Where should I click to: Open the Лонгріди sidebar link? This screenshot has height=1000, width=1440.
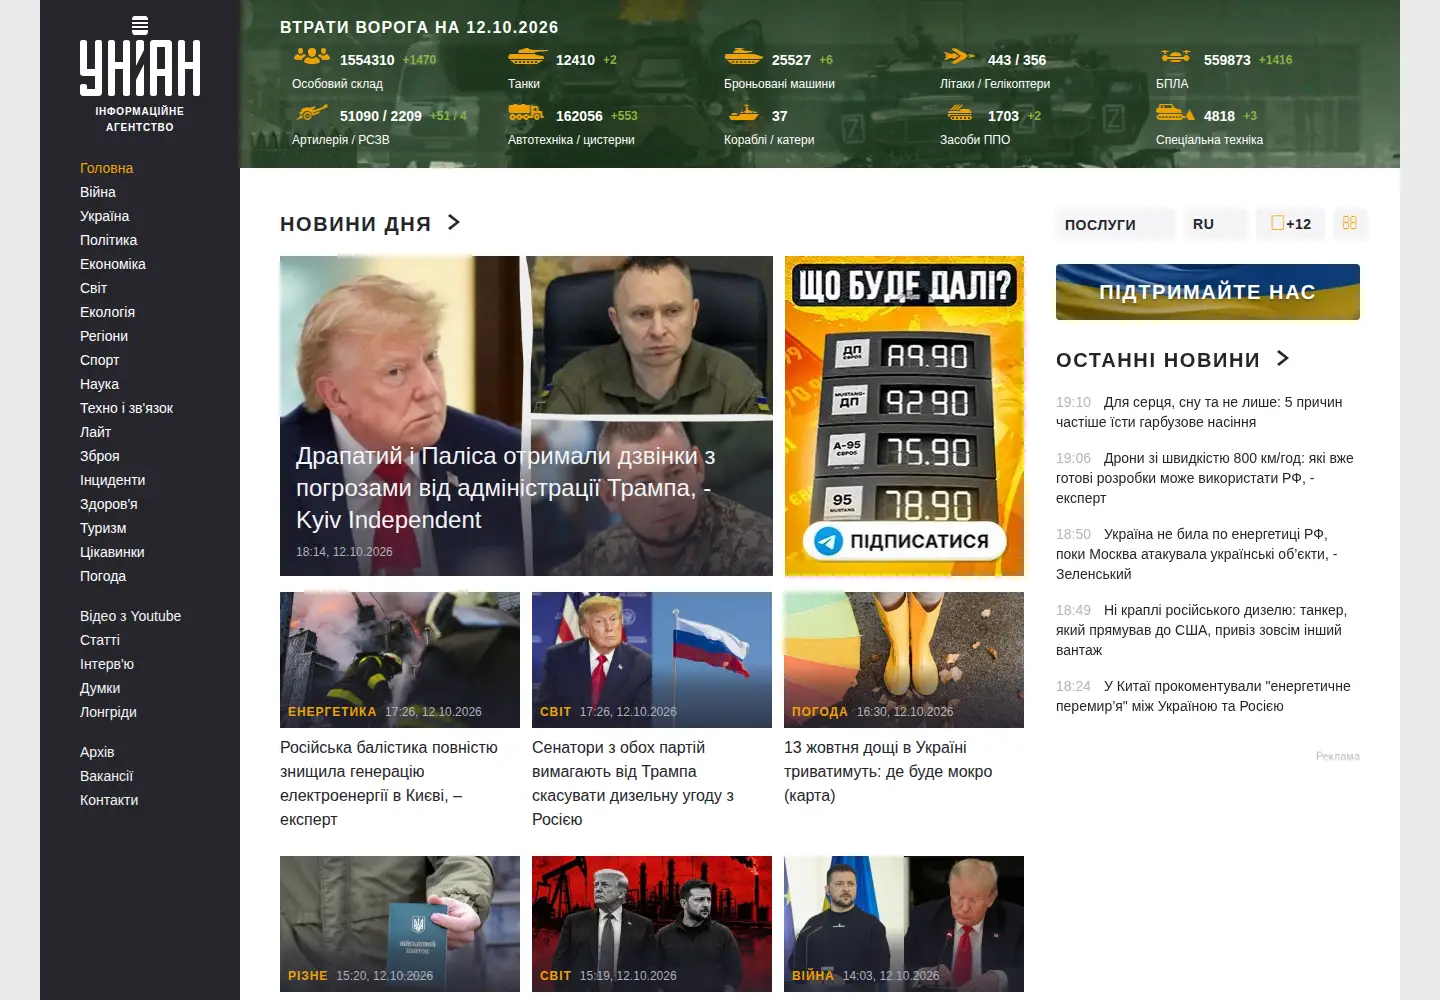(108, 712)
